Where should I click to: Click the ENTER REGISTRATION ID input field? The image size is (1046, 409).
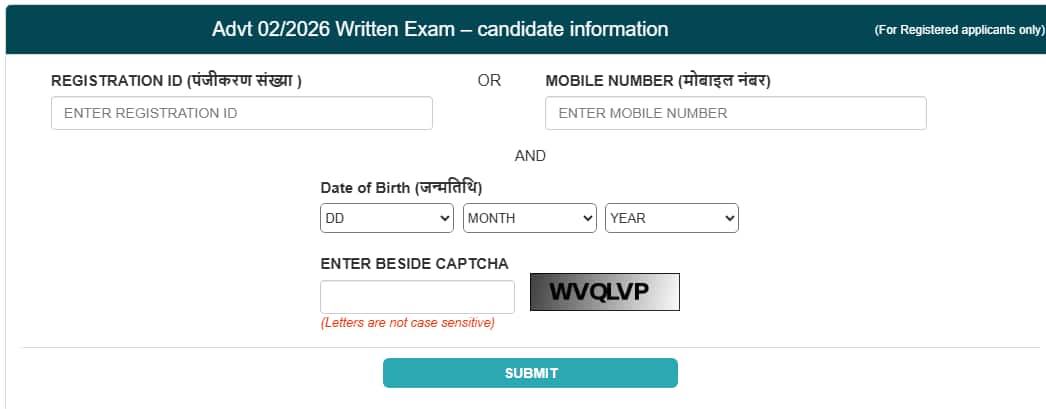[241, 113]
